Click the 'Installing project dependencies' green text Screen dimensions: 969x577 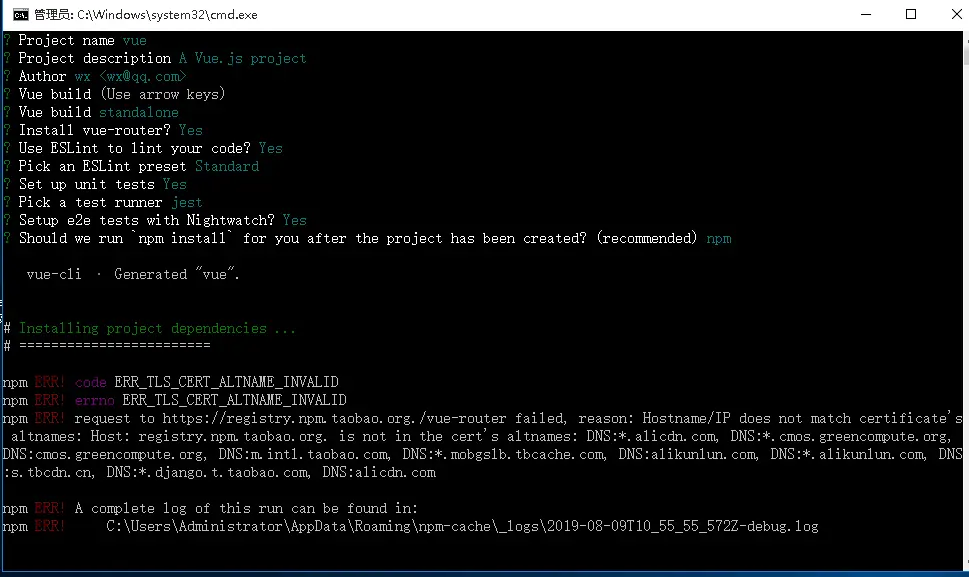click(157, 328)
